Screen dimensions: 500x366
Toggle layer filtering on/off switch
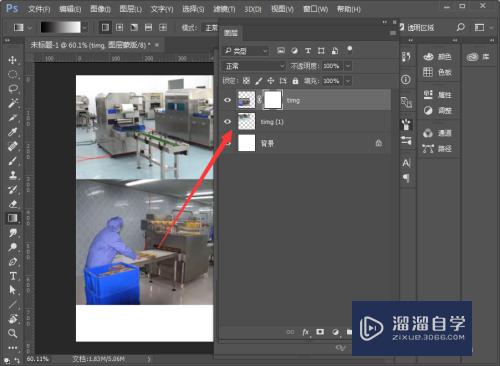[349, 50]
